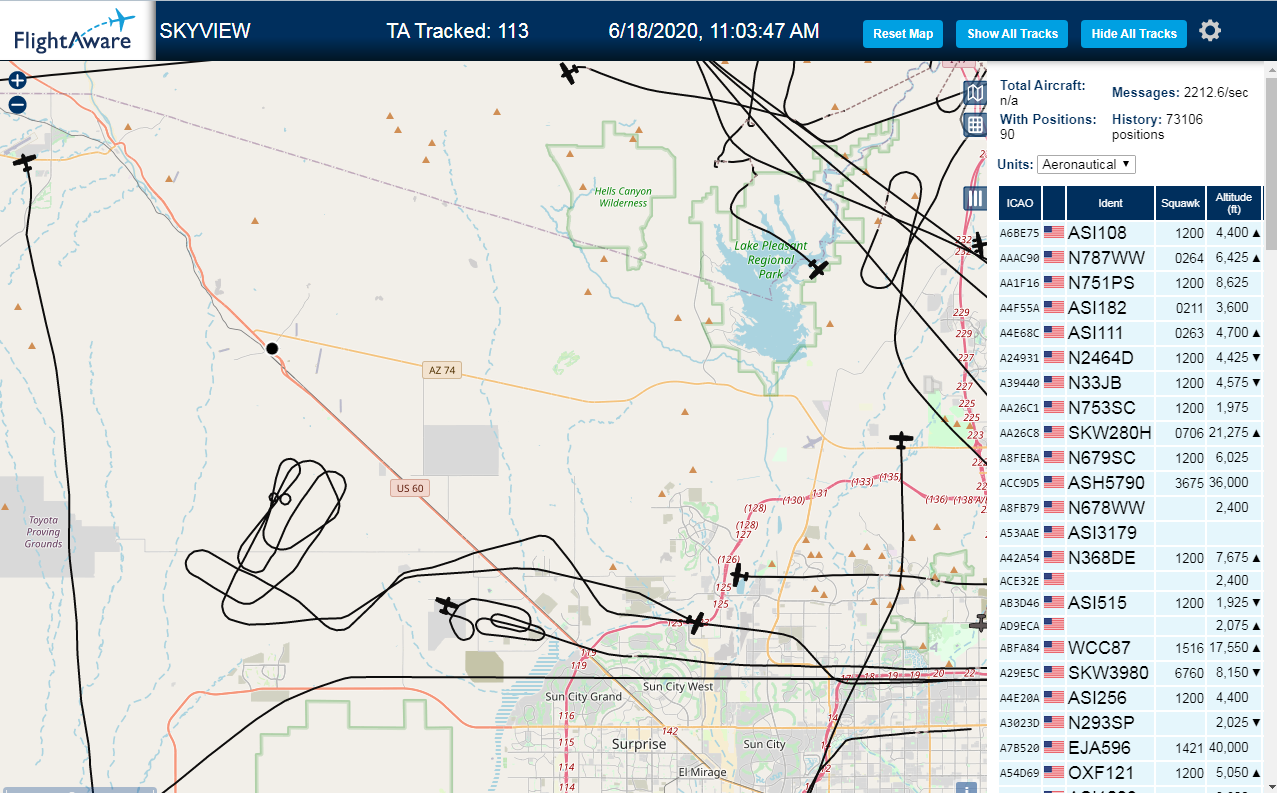The image size is (1277, 793).
Task: Select the WCC87 aircraft row
Action: coord(1130,647)
